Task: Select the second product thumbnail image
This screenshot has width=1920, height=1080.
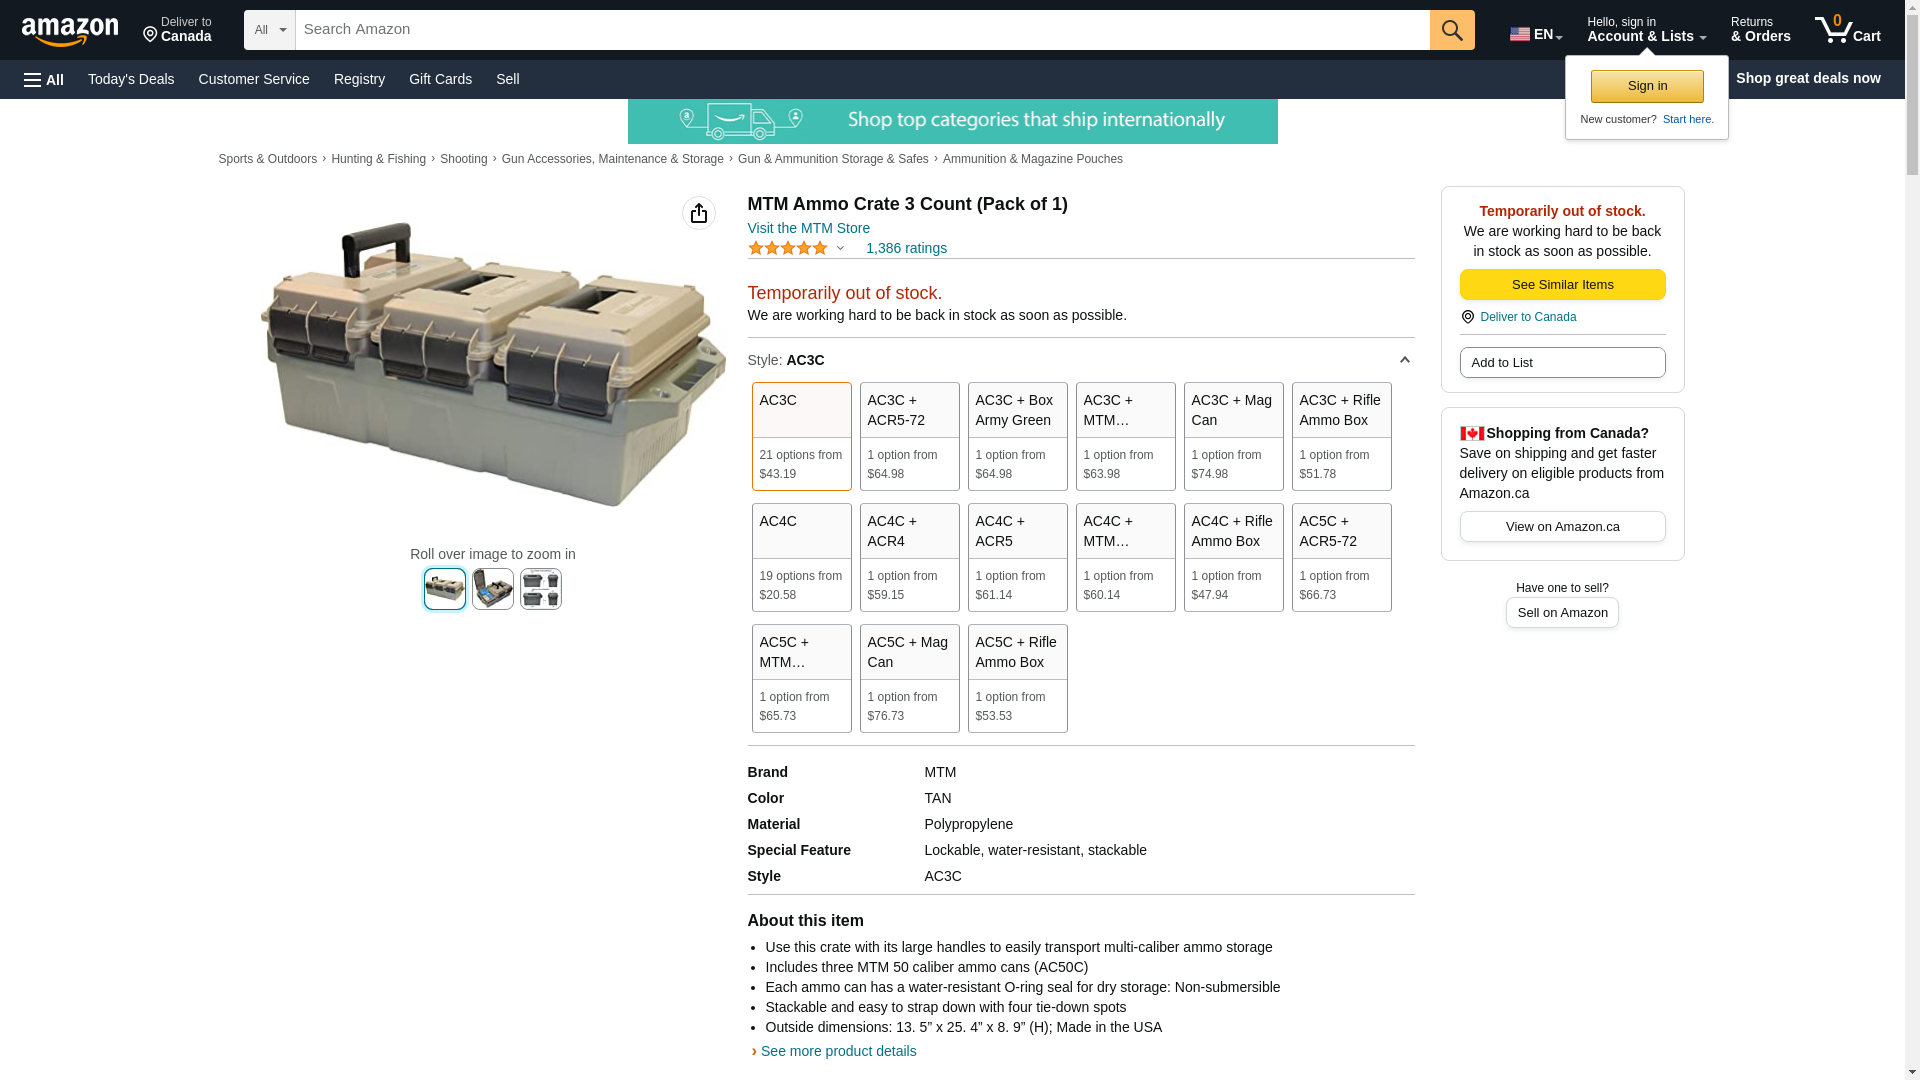Action: [493, 589]
